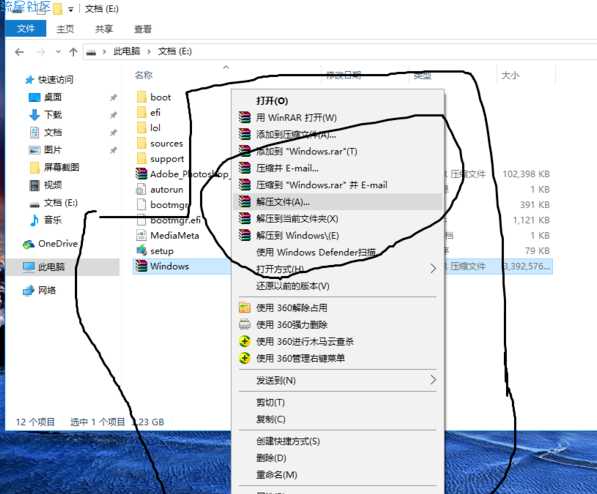Select OneDrive in the navigation pane

(x=58, y=244)
